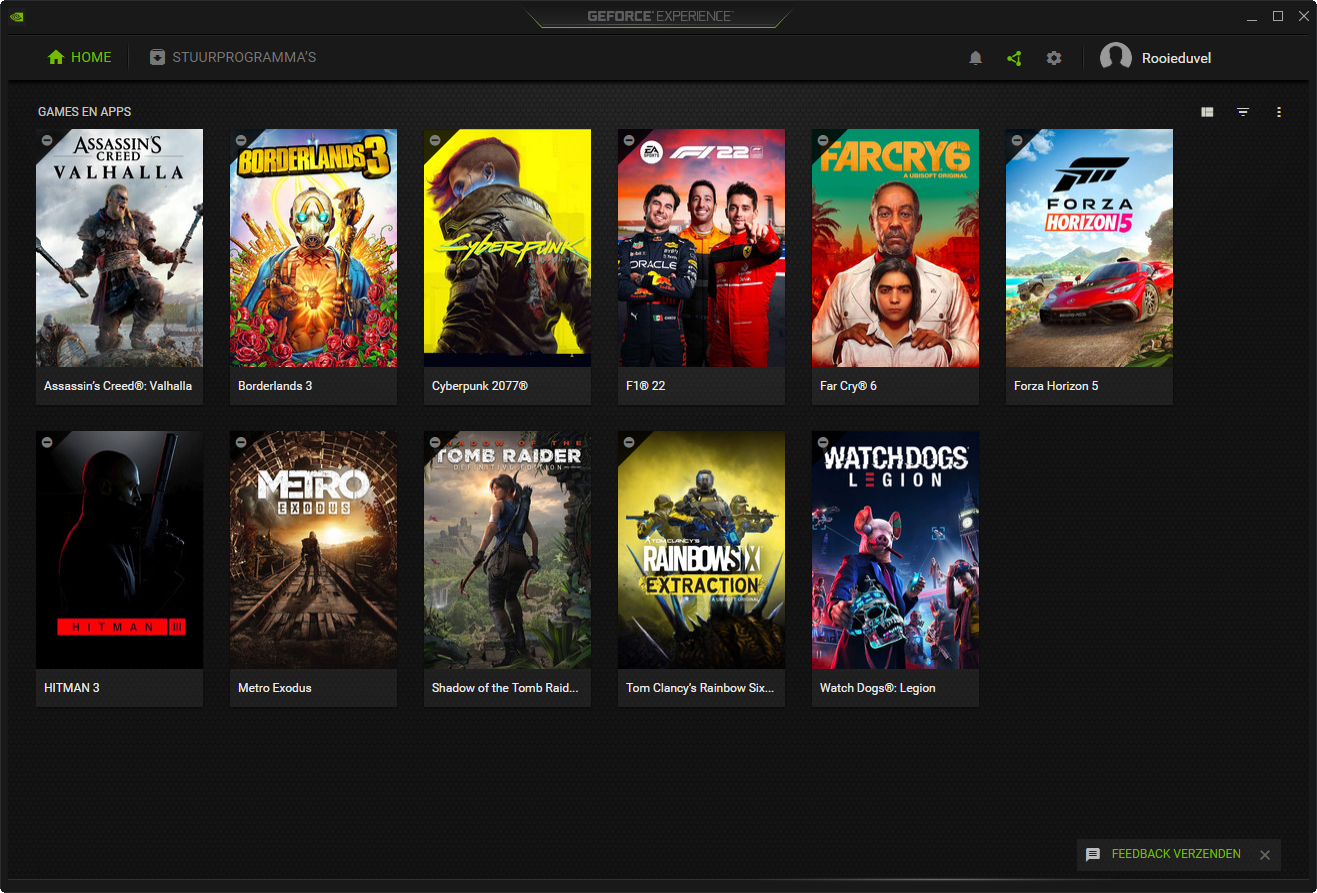The height and width of the screenshot is (893, 1317).
Task: Open the Forza Horizon 5 cover art
Action: click(x=1089, y=248)
